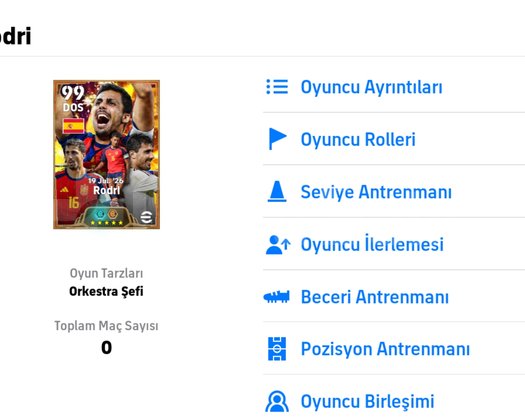The width and height of the screenshot is (525, 420).
Task: Open Oyuncu Birleşimi
Action: point(367,401)
